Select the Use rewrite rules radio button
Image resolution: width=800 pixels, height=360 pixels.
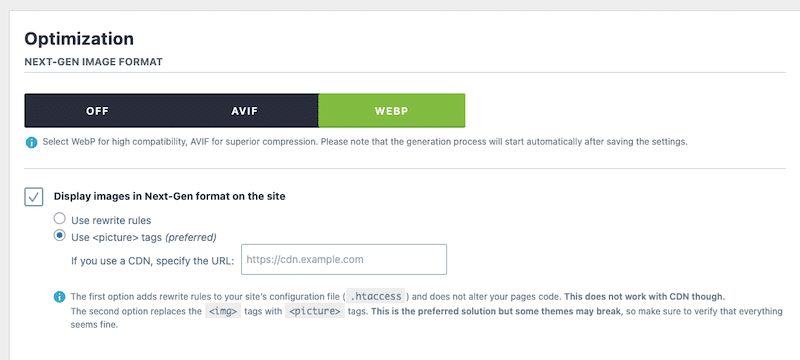pos(60,219)
